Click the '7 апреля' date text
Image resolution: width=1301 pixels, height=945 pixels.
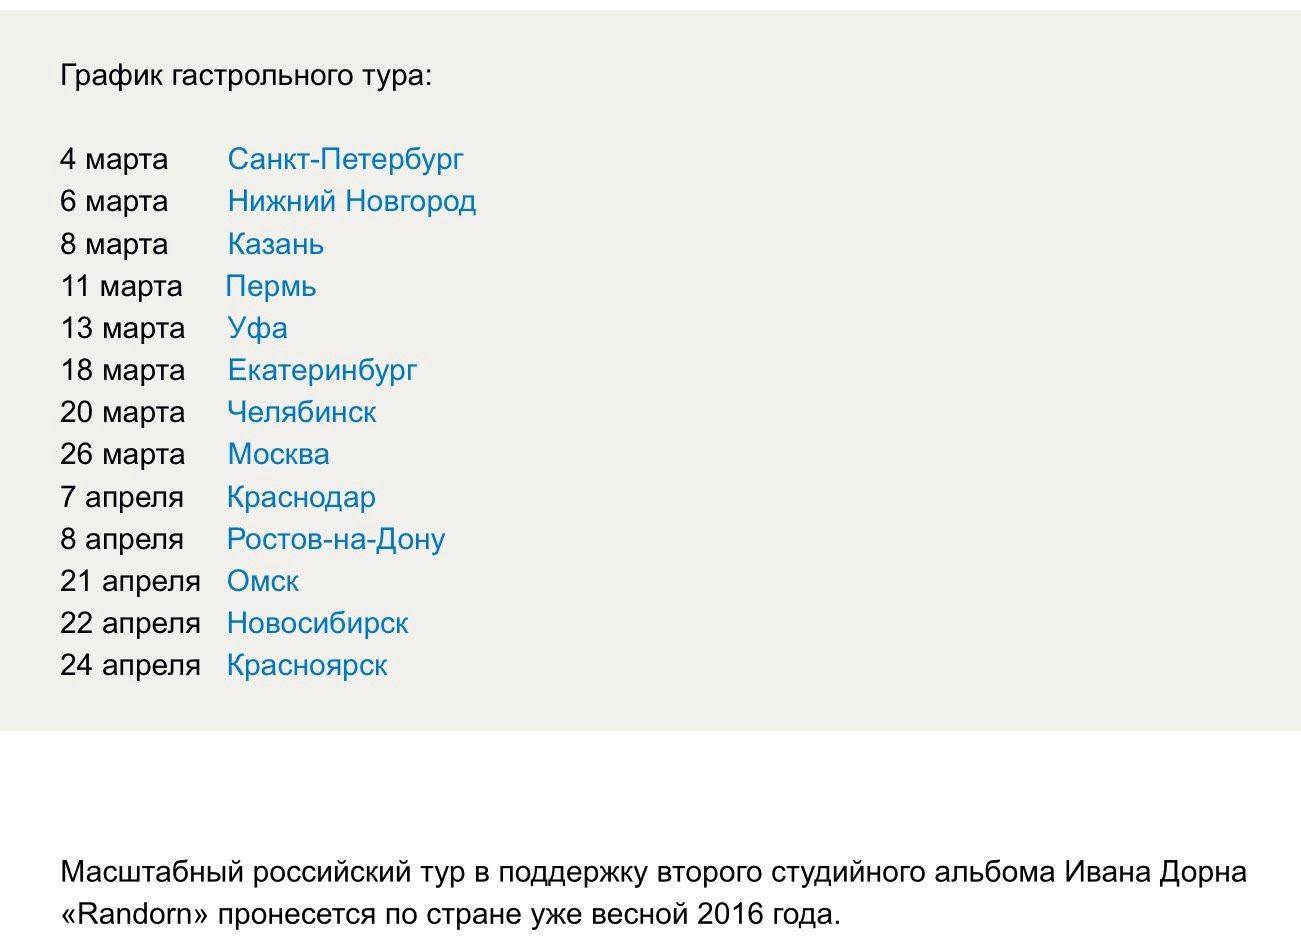pyautogui.click(x=122, y=497)
